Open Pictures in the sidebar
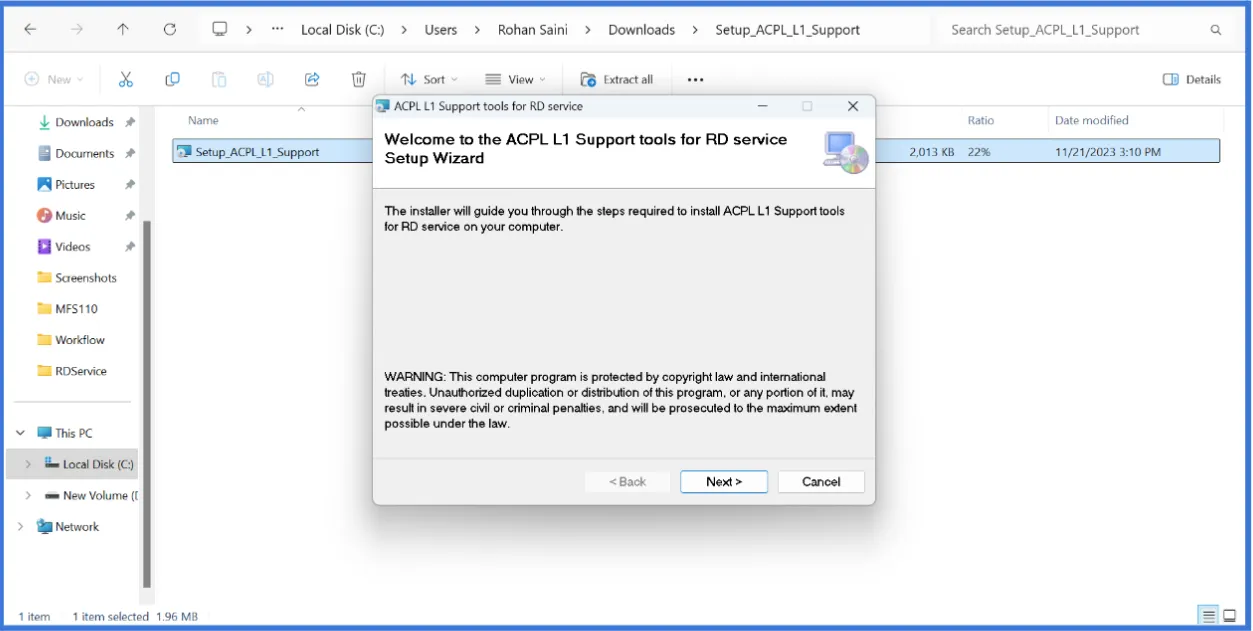This screenshot has width=1253, height=631. click(x=74, y=184)
